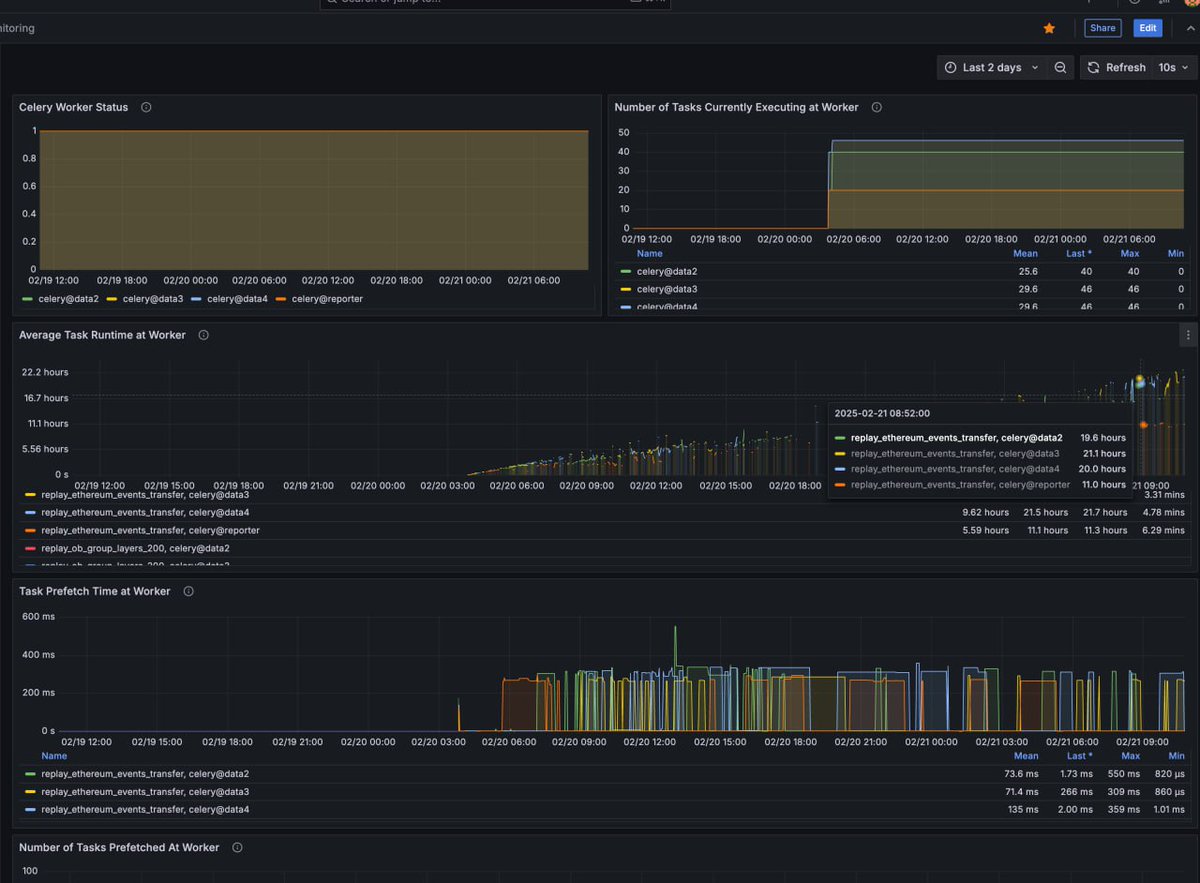
Task: Select the 73.6 ms mean value
Action: pyautogui.click(x=1020, y=774)
